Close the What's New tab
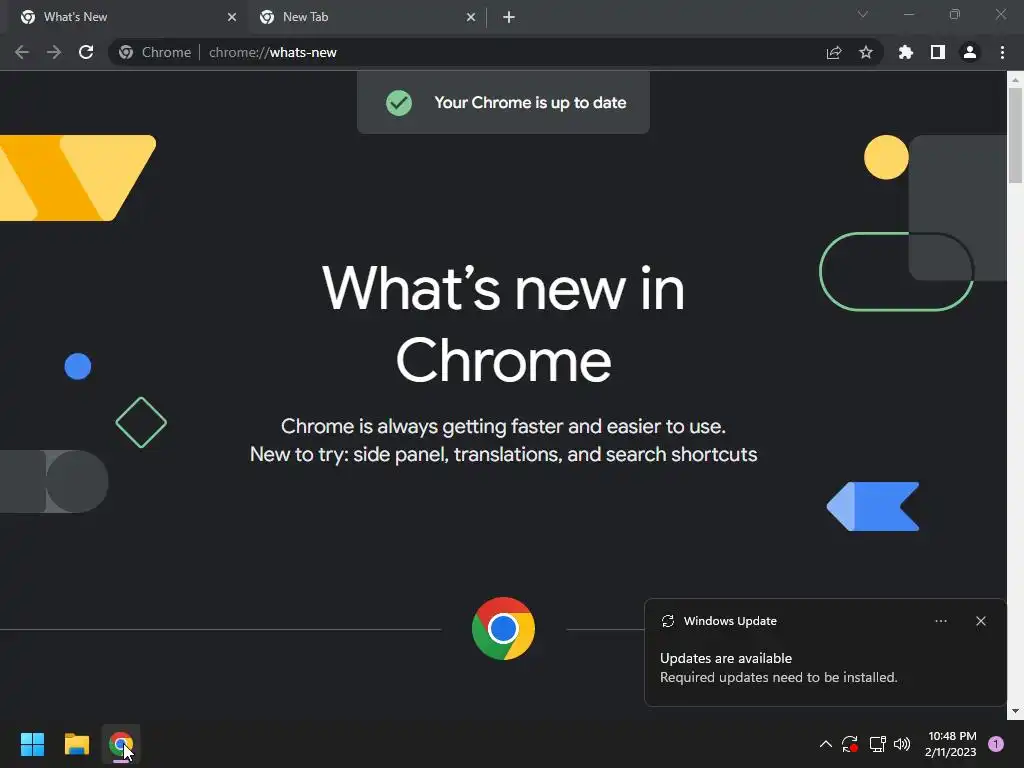 pos(232,17)
